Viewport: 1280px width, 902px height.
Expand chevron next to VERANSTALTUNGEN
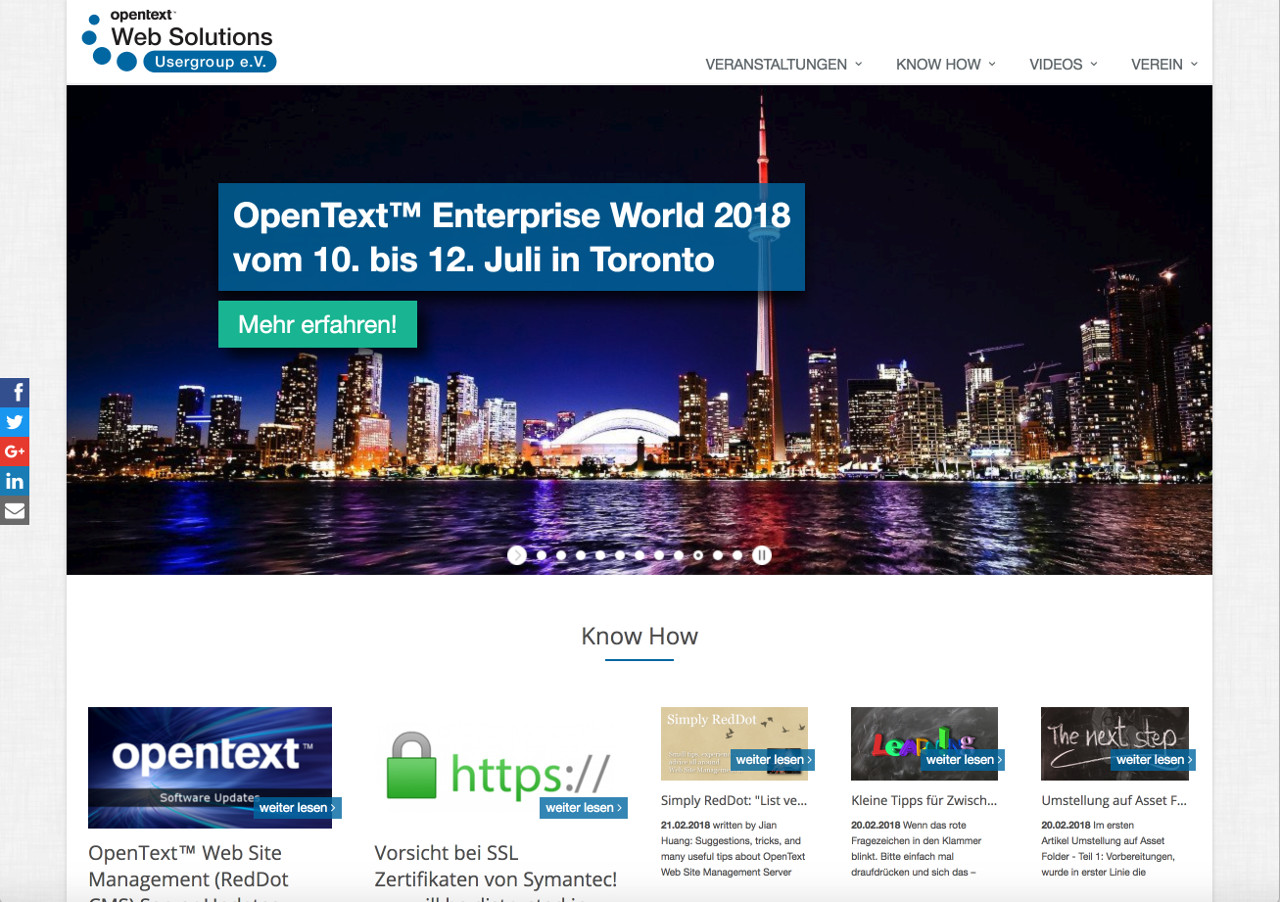pyautogui.click(x=858, y=64)
